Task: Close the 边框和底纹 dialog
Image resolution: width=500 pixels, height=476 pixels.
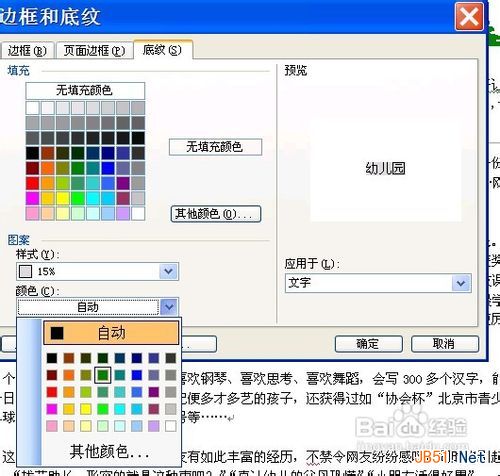Action: pyautogui.click(x=469, y=16)
